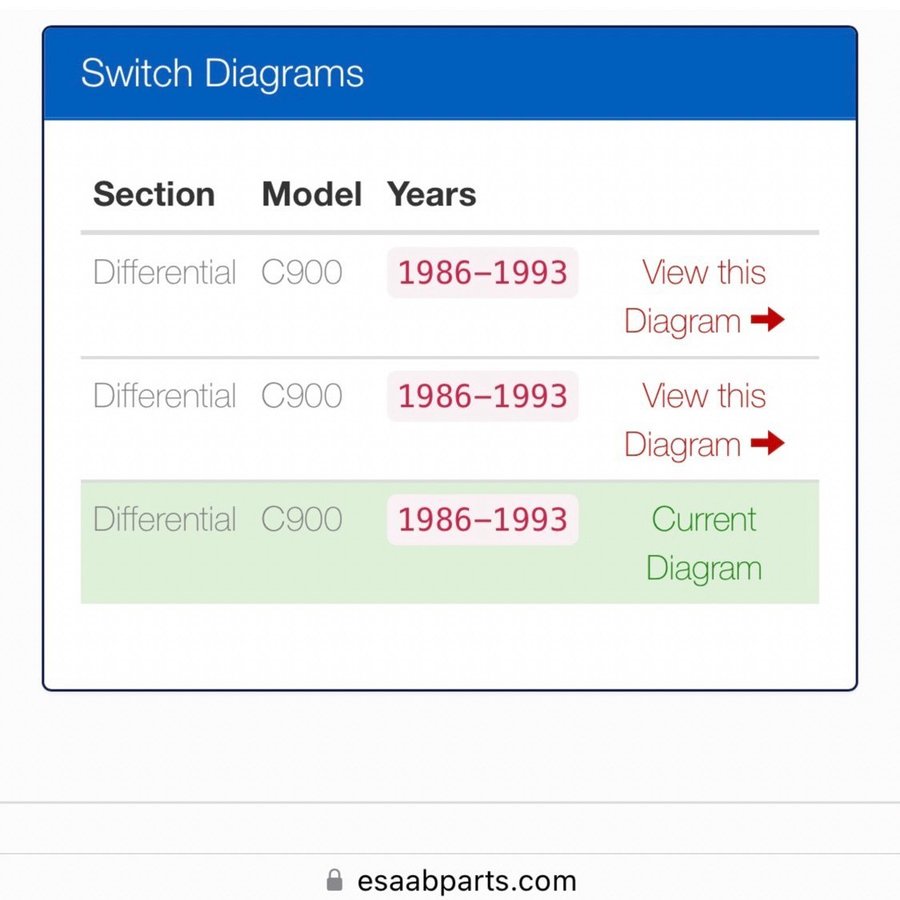Screen dimensions: 900x900
Task: Click the Years column header
Action: 432,194
